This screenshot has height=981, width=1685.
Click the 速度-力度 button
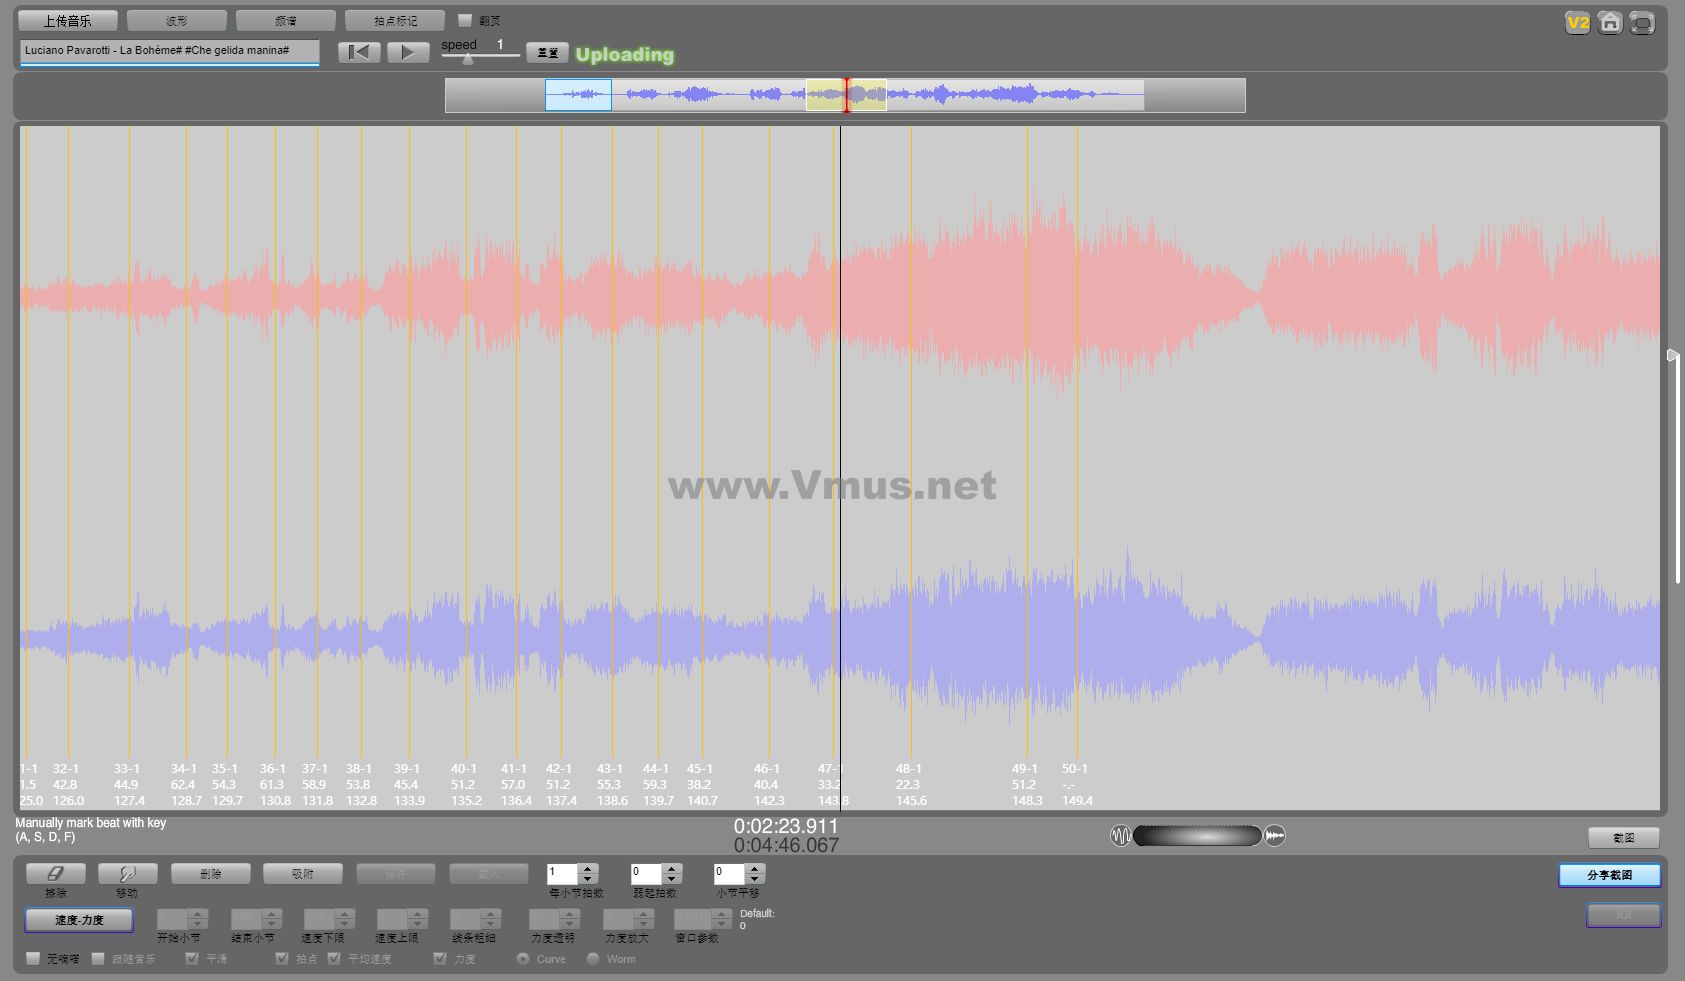(x=79, y=920)
